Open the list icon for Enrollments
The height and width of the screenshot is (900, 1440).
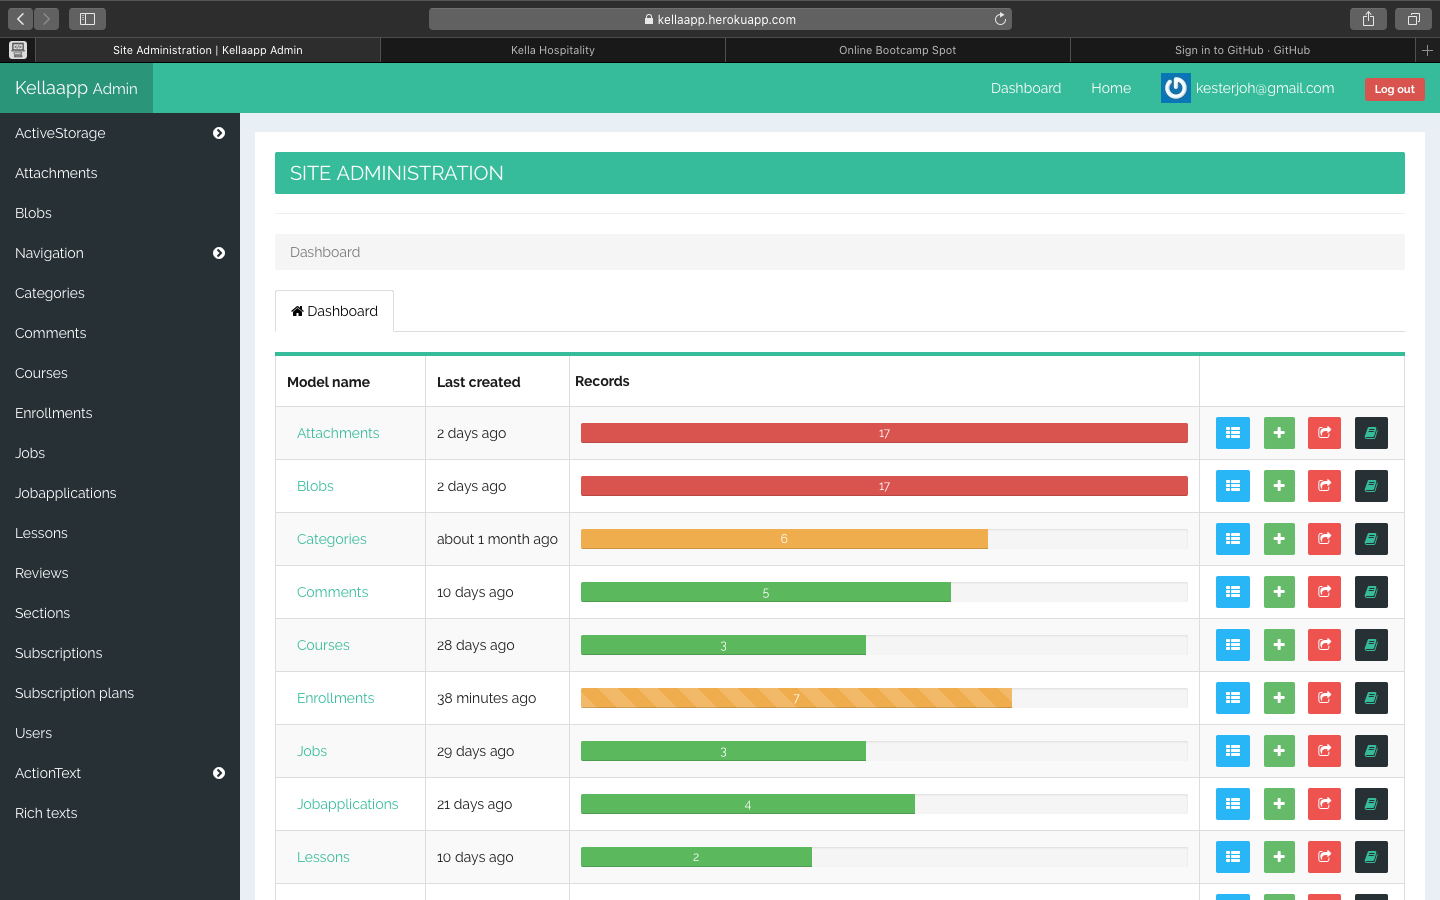click(x=1232, y=697)
